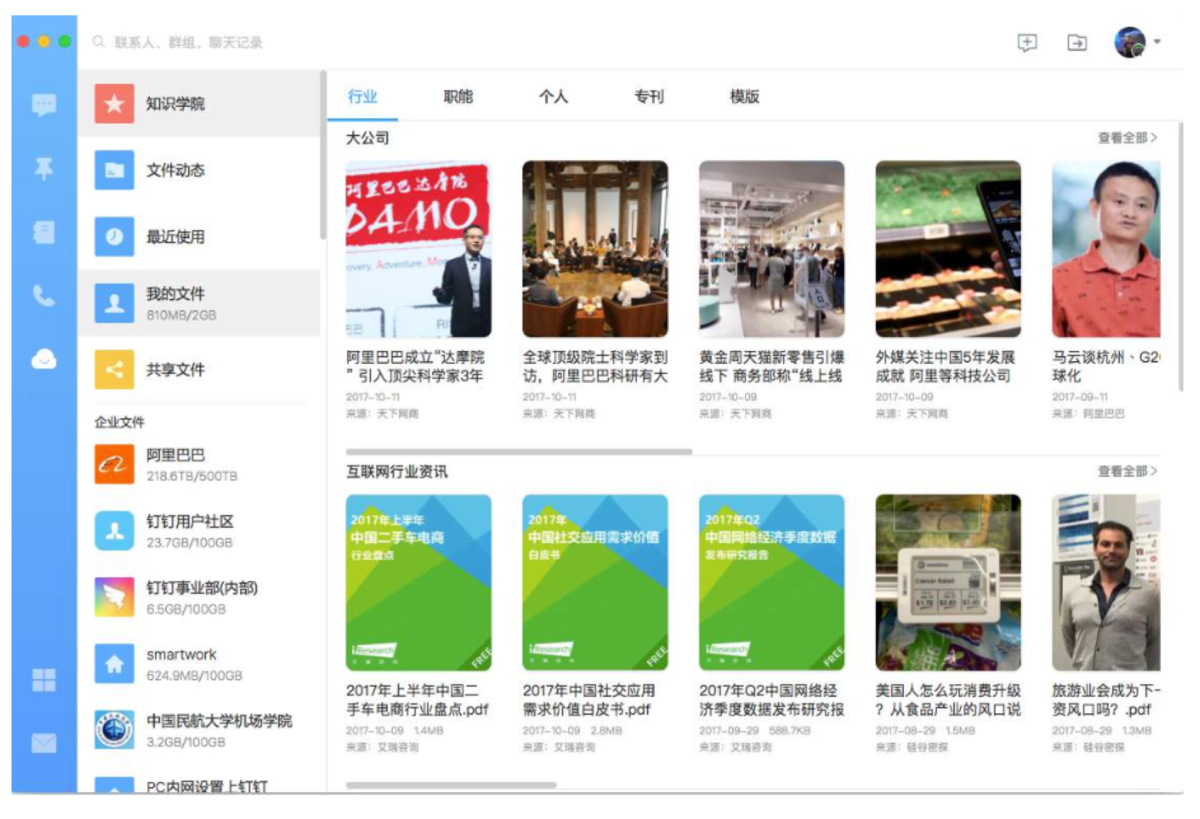Open 最近使用 clock entry

(199, 237)
